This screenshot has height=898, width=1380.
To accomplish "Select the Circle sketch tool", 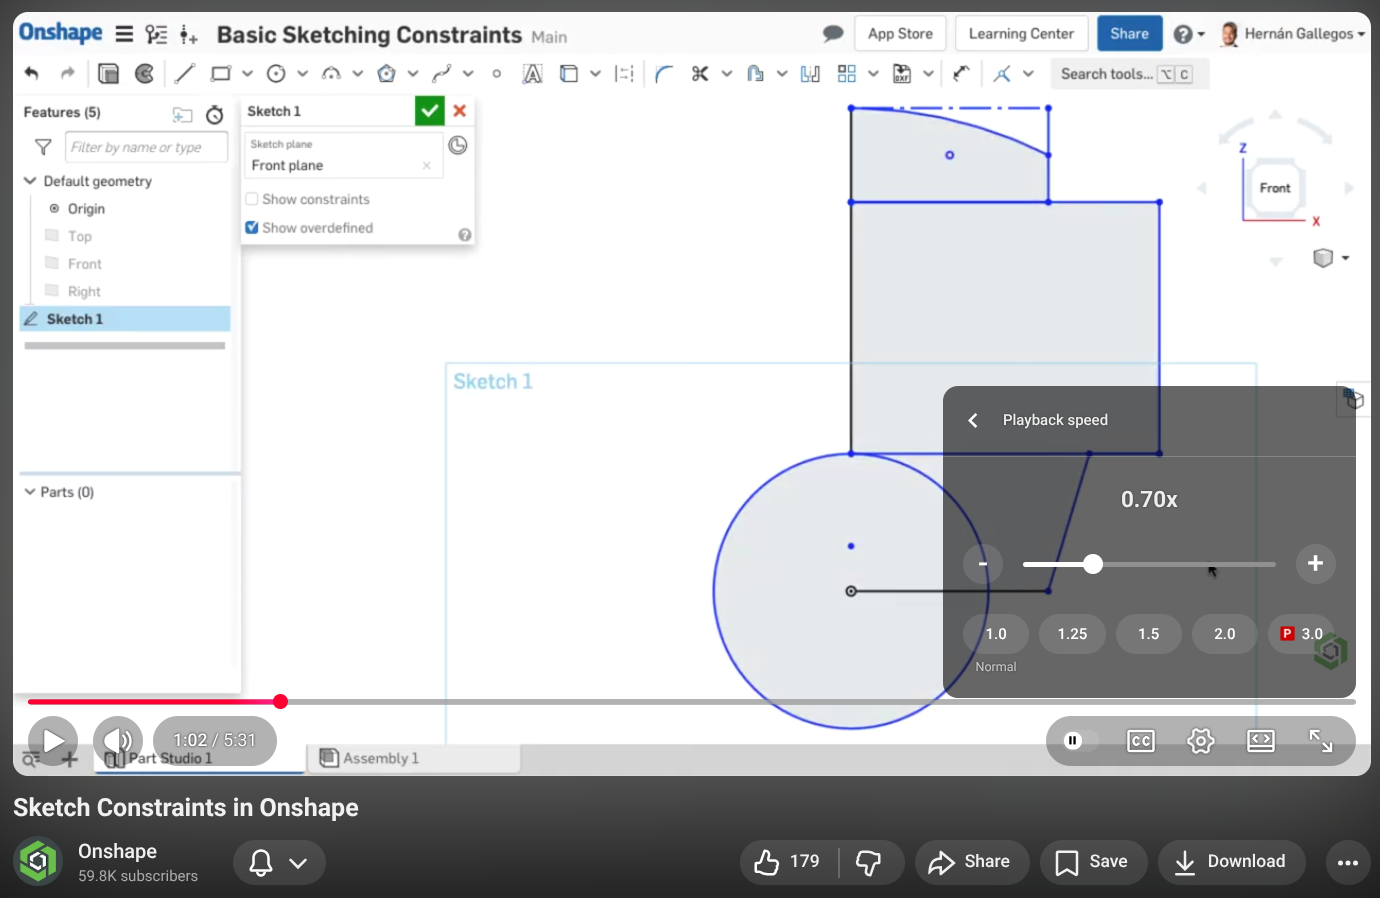I will [x=276, y=73].
